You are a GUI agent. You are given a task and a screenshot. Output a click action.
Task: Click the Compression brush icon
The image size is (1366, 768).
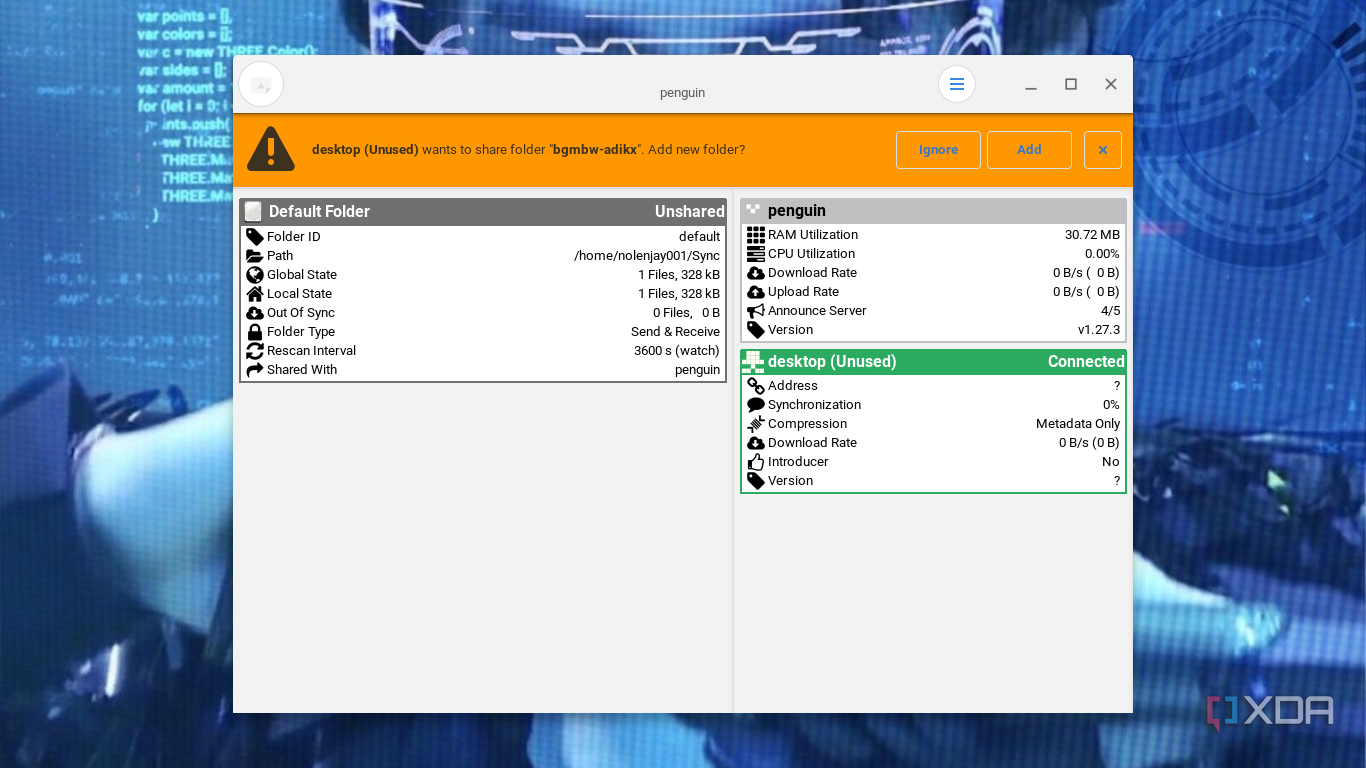(x=756, y=423)
